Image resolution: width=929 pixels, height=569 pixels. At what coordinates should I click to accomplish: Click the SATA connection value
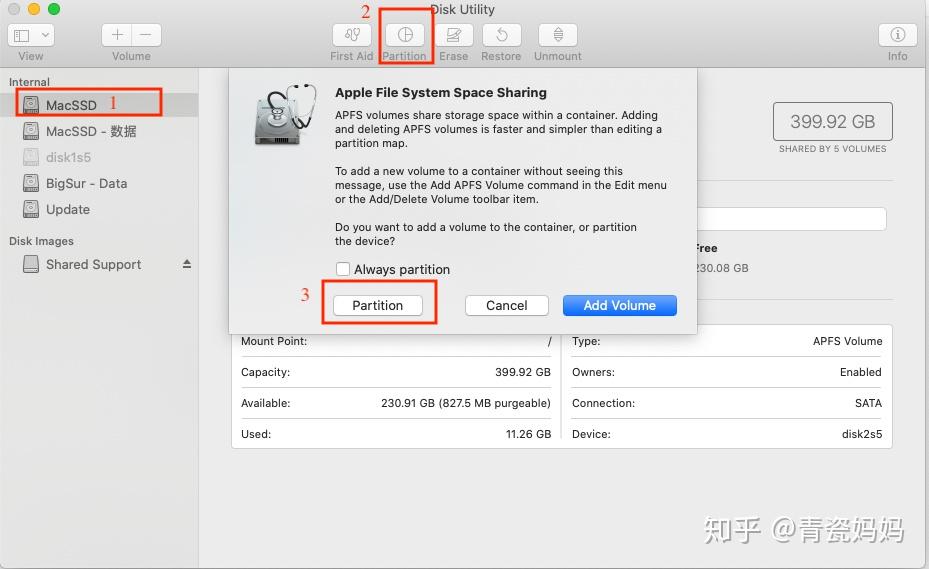[868, 403]
